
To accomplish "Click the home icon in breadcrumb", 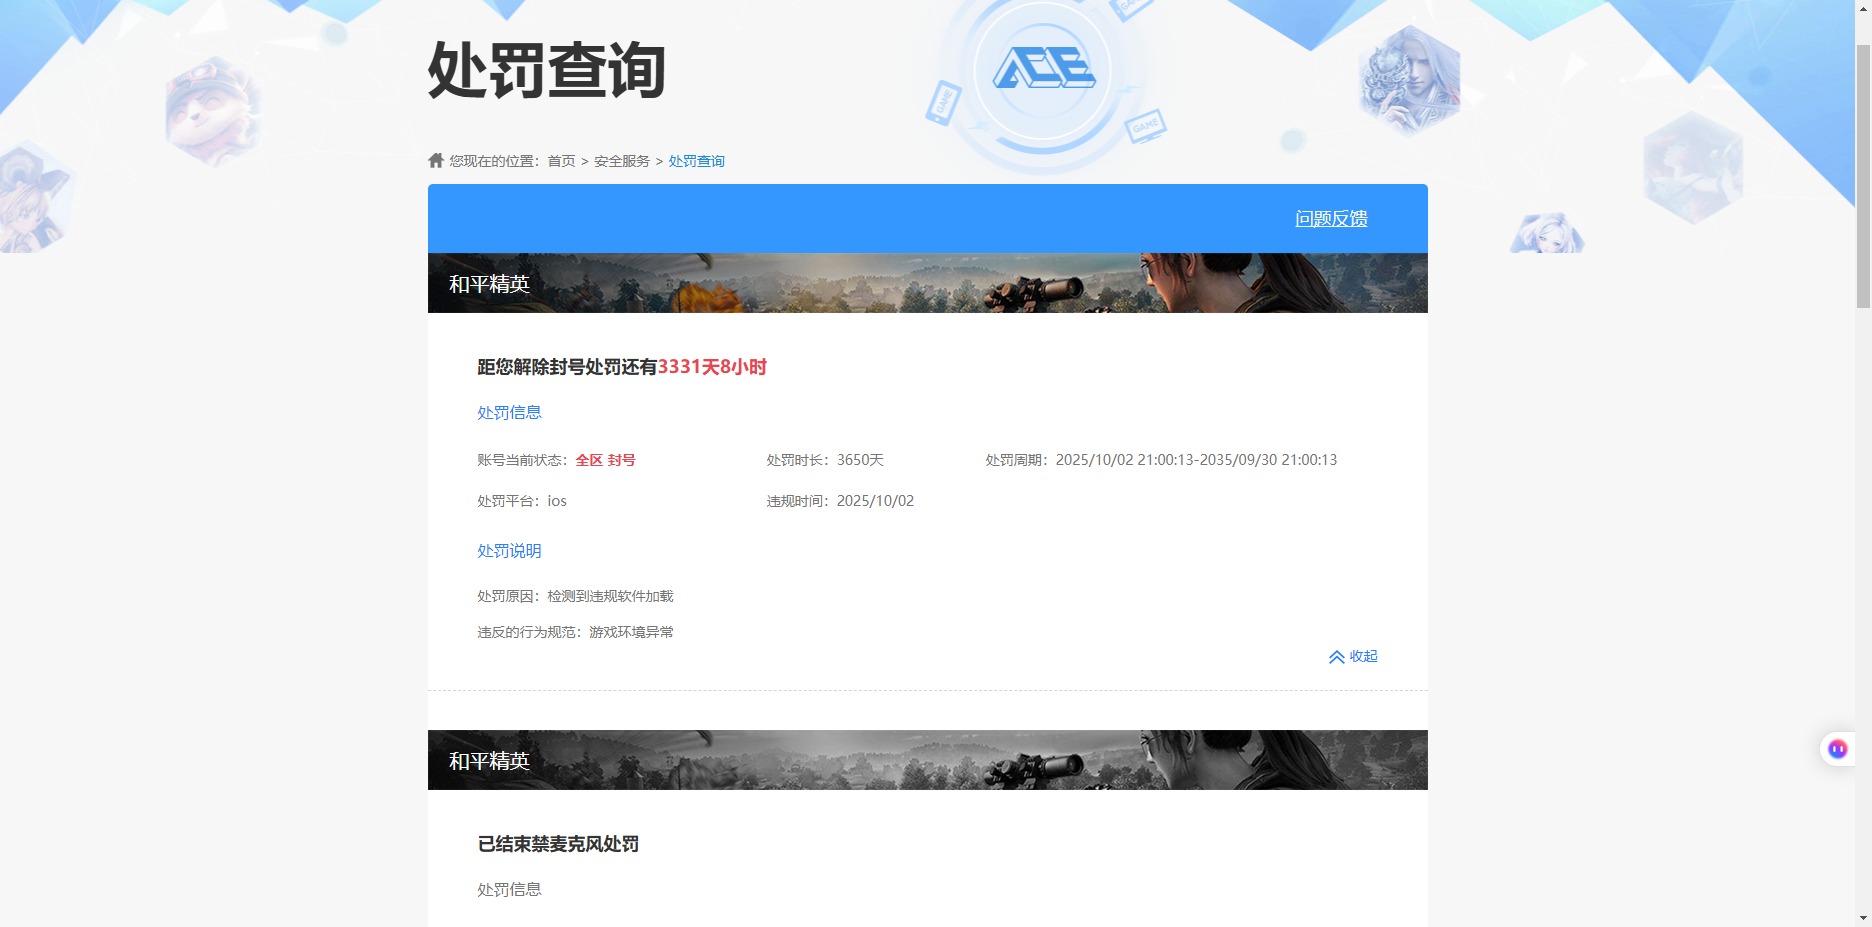I will [x=436, y=160].
